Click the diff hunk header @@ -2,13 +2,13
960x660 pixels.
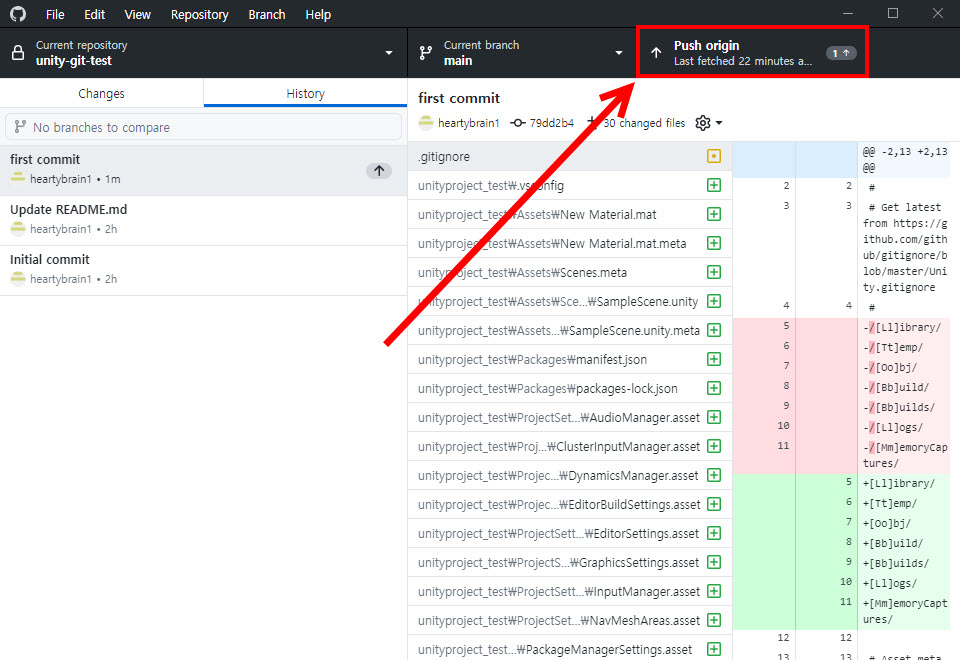click(905, 159)
